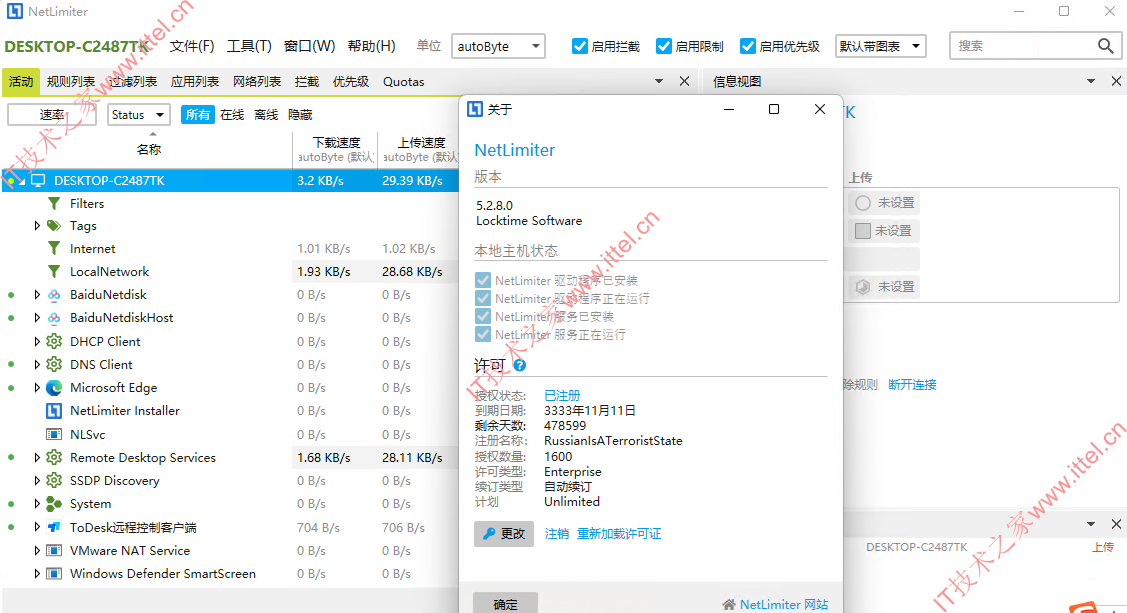This screenshot has height=613, width=1127.
Task: Click the Windows Defender SmartScreen icon
Action: 52,573
